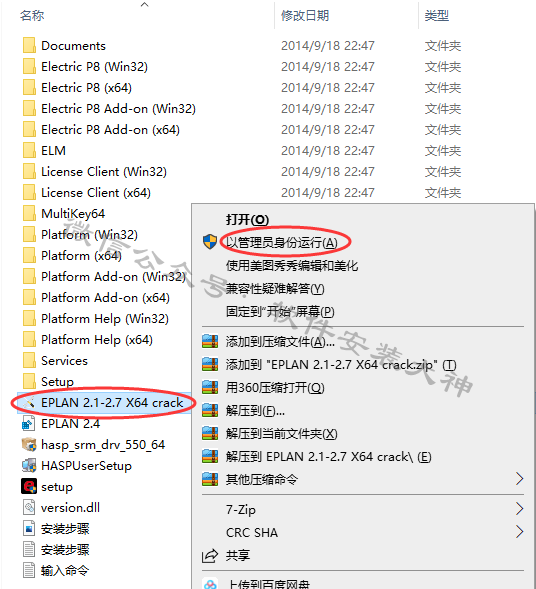The image size is (536, 589).
Task: Choose 打开(O) in the context menu
Action: (248, 220)
